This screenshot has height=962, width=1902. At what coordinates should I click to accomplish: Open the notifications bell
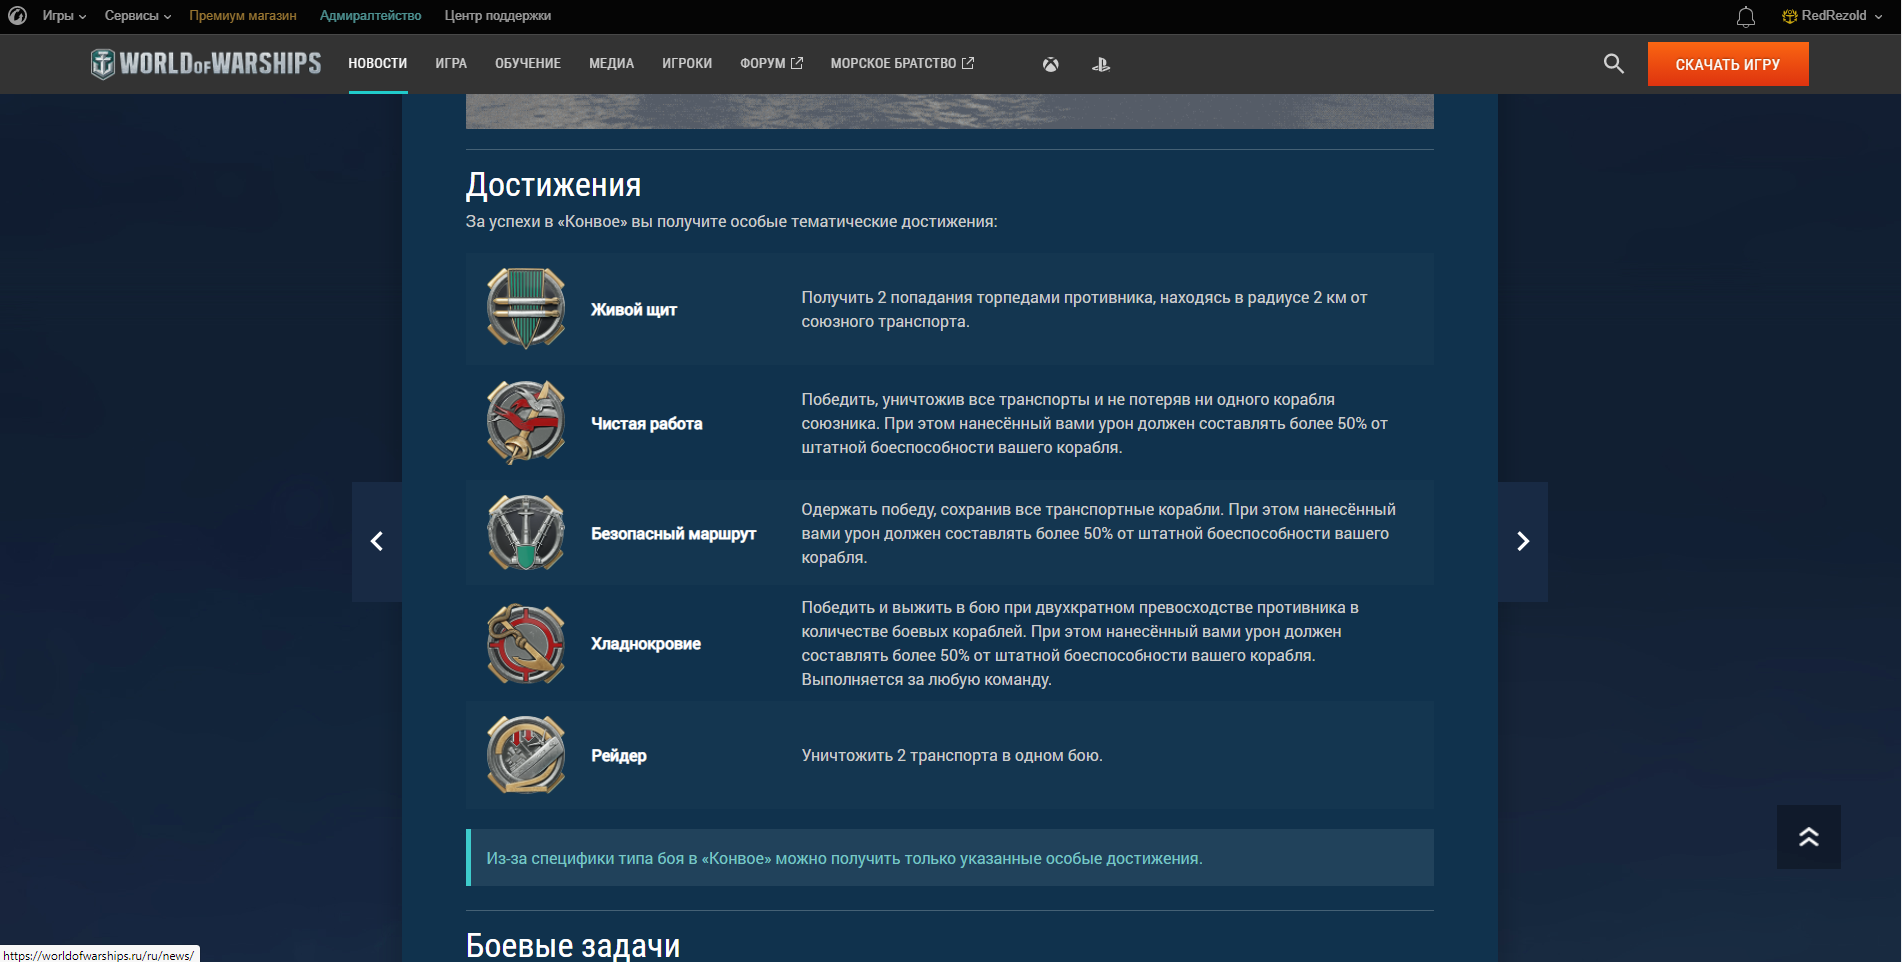pos(1745,17)
